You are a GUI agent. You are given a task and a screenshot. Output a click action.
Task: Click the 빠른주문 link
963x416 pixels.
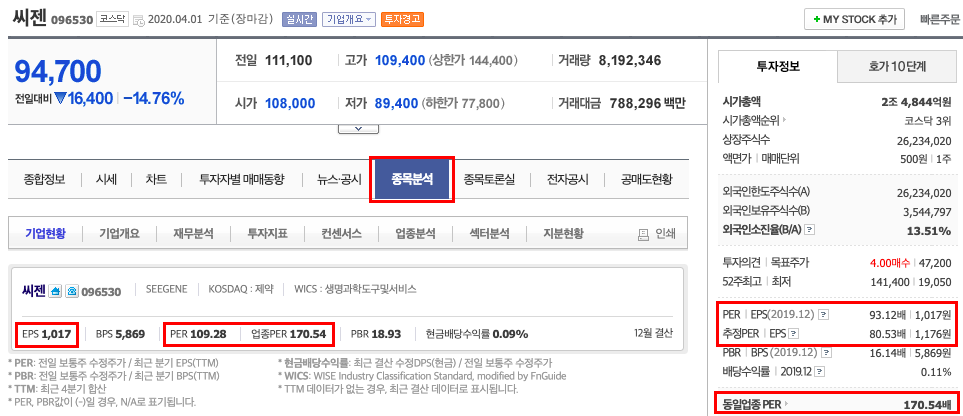[x=940, y=19]
